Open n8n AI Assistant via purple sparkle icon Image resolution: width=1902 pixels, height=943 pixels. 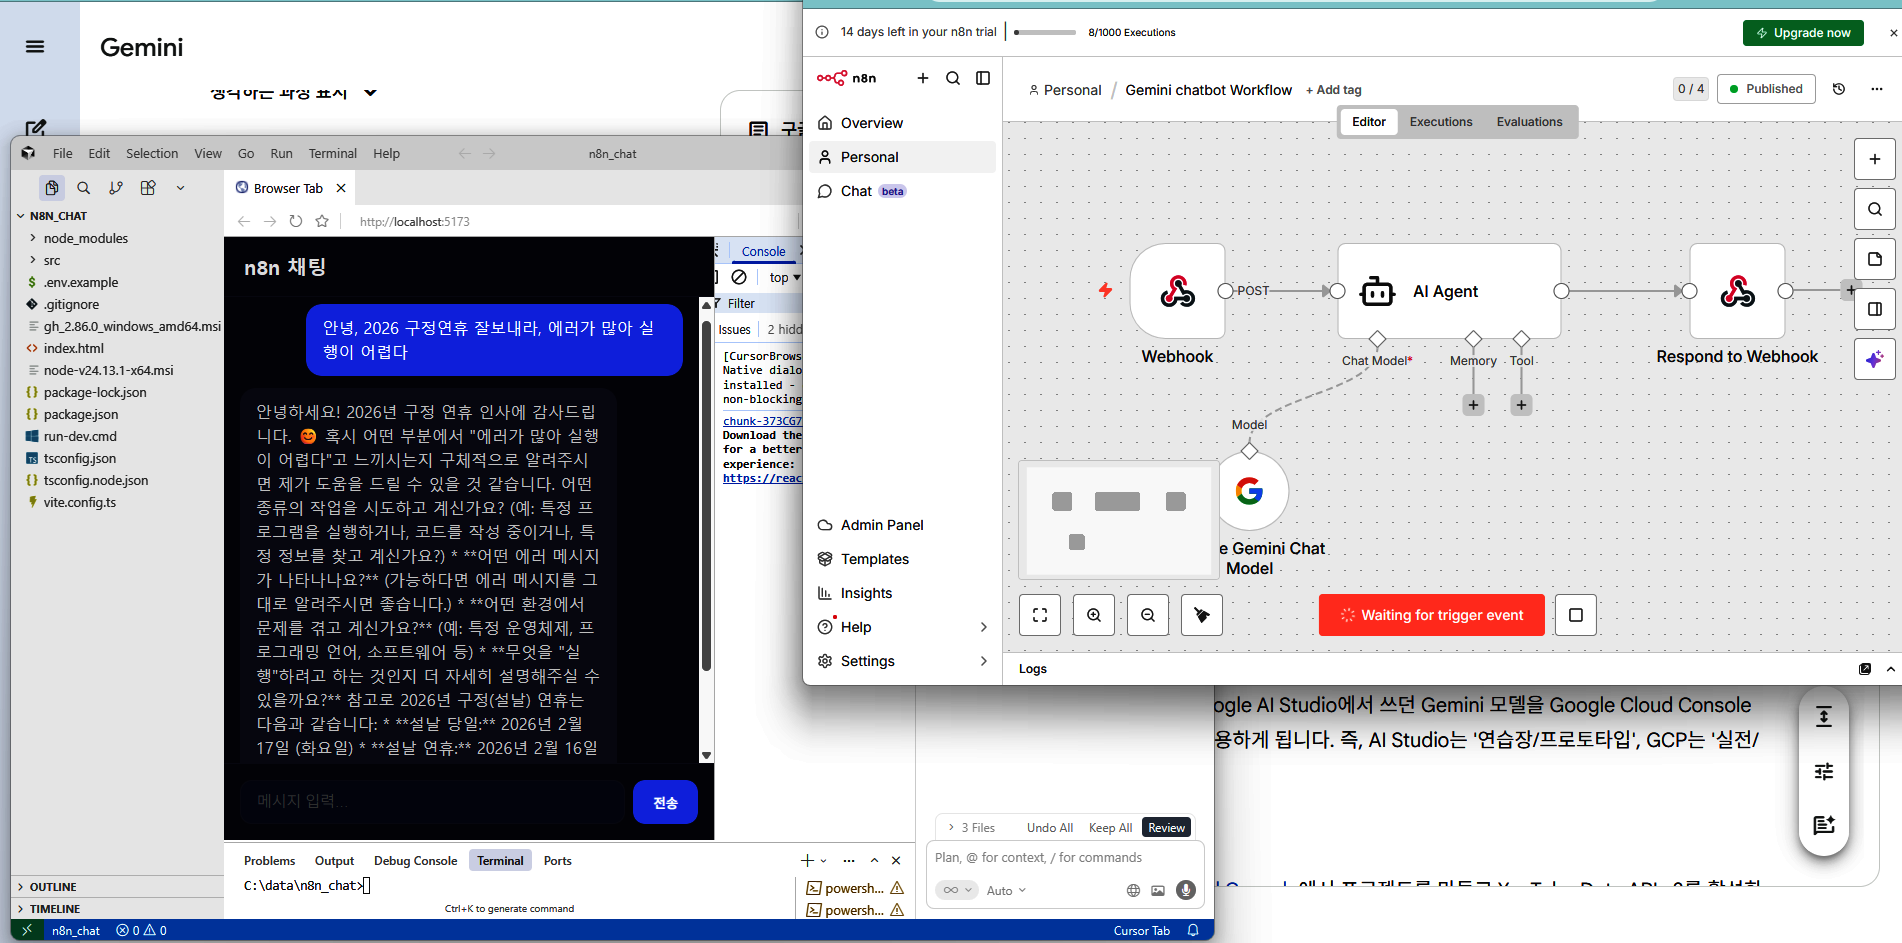[x=1876, y=359]
